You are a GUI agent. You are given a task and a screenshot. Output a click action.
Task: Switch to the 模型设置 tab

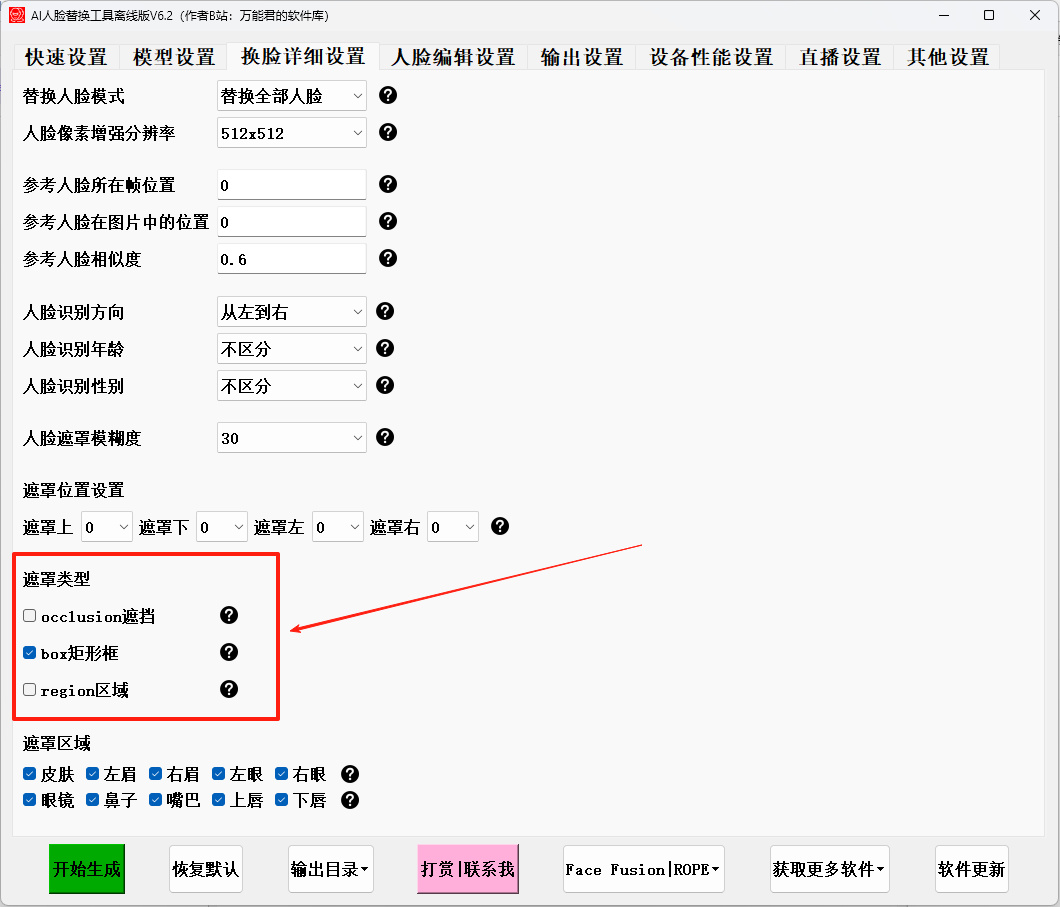[x=174, y=57]
